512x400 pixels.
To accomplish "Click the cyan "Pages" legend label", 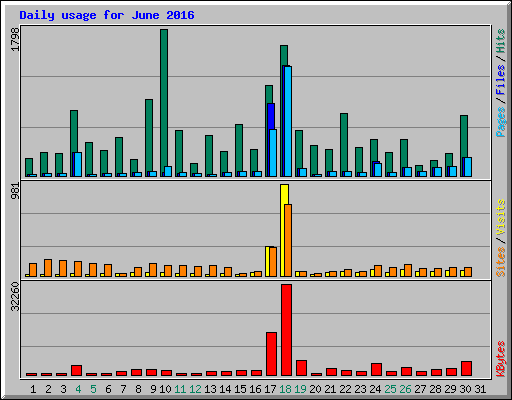I will 501,122.
